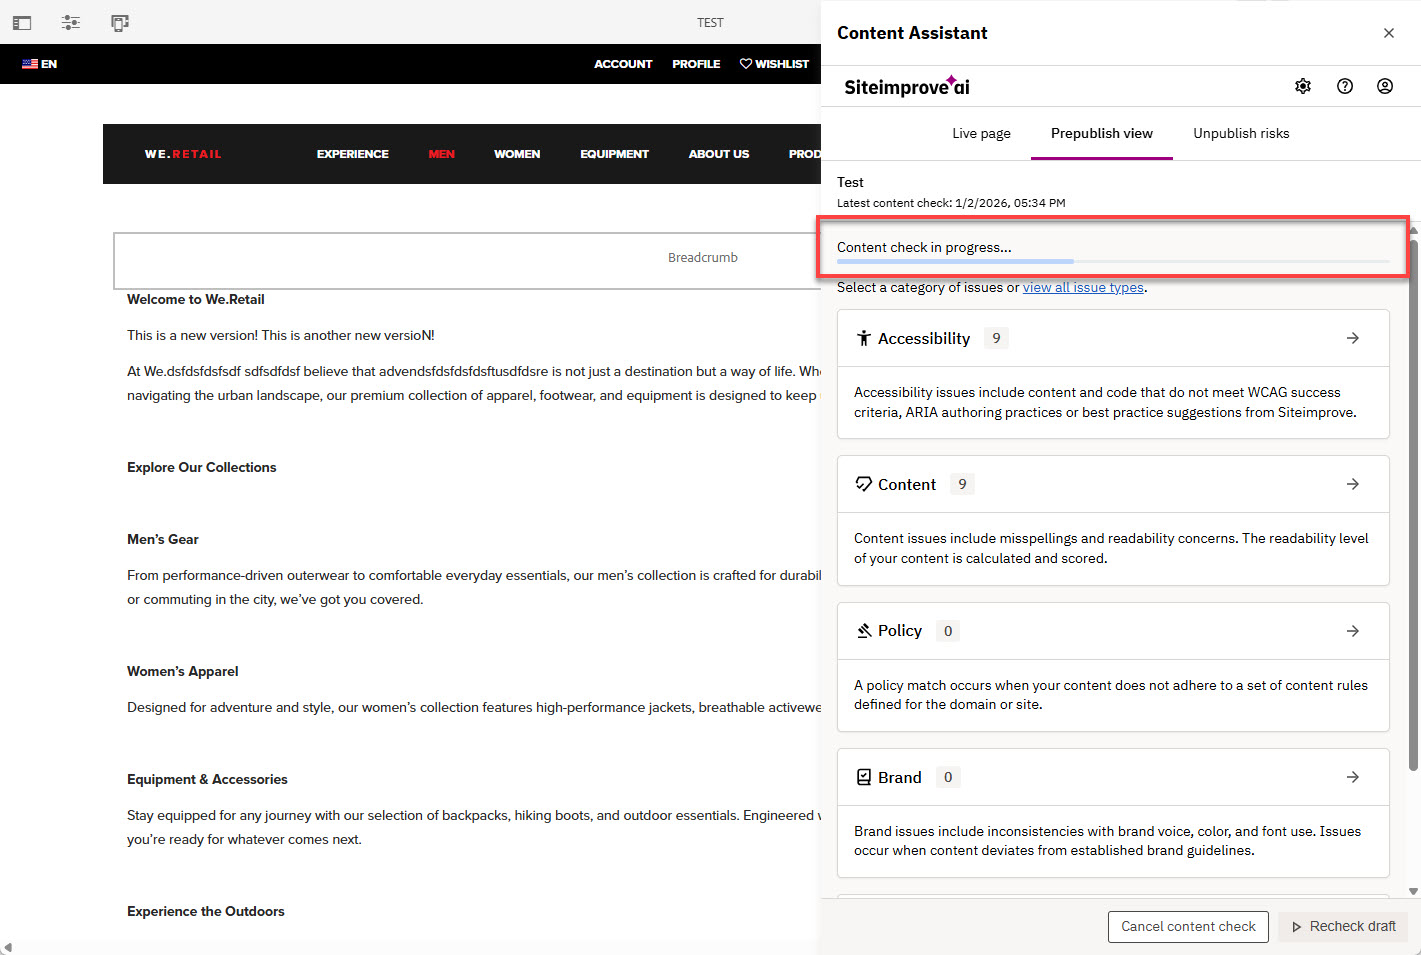Click the This is a new version paragraph

click(x=281, y=335)
